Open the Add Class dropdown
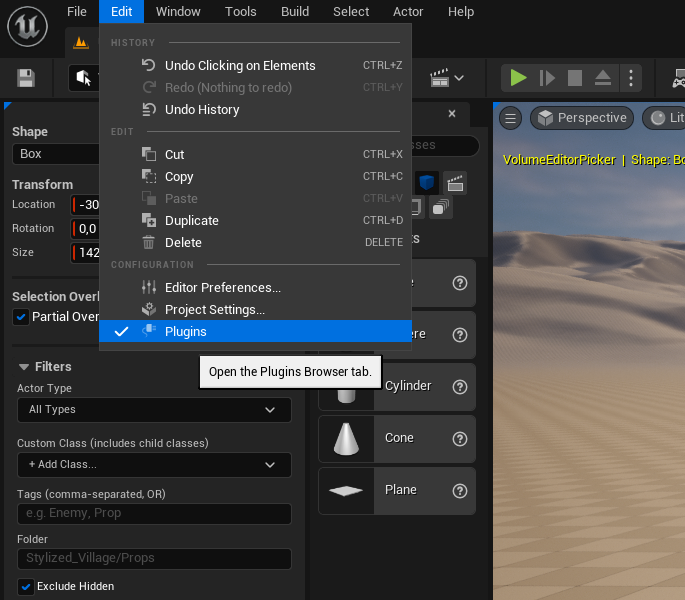Viewport: 685px width, 600px height. [x=154, y=465]
